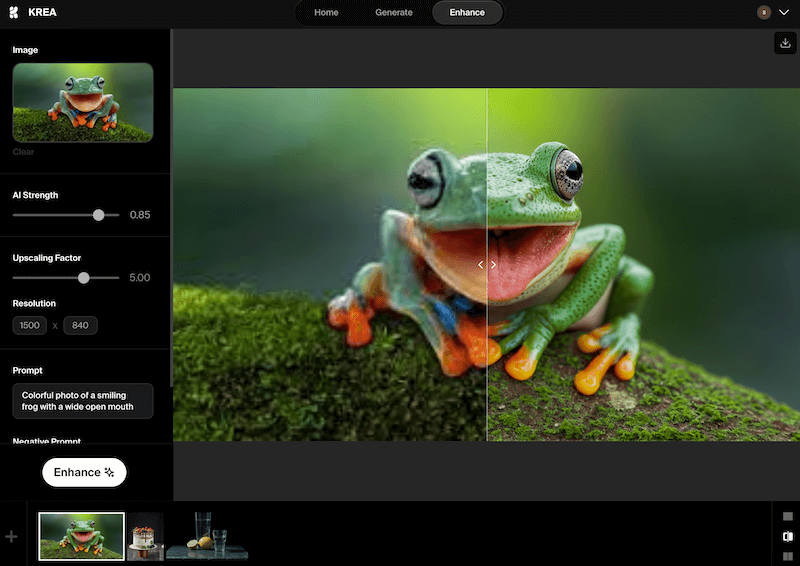Select the compare slider view mode
The image size is (800, 566).
(x=788, y=537)
